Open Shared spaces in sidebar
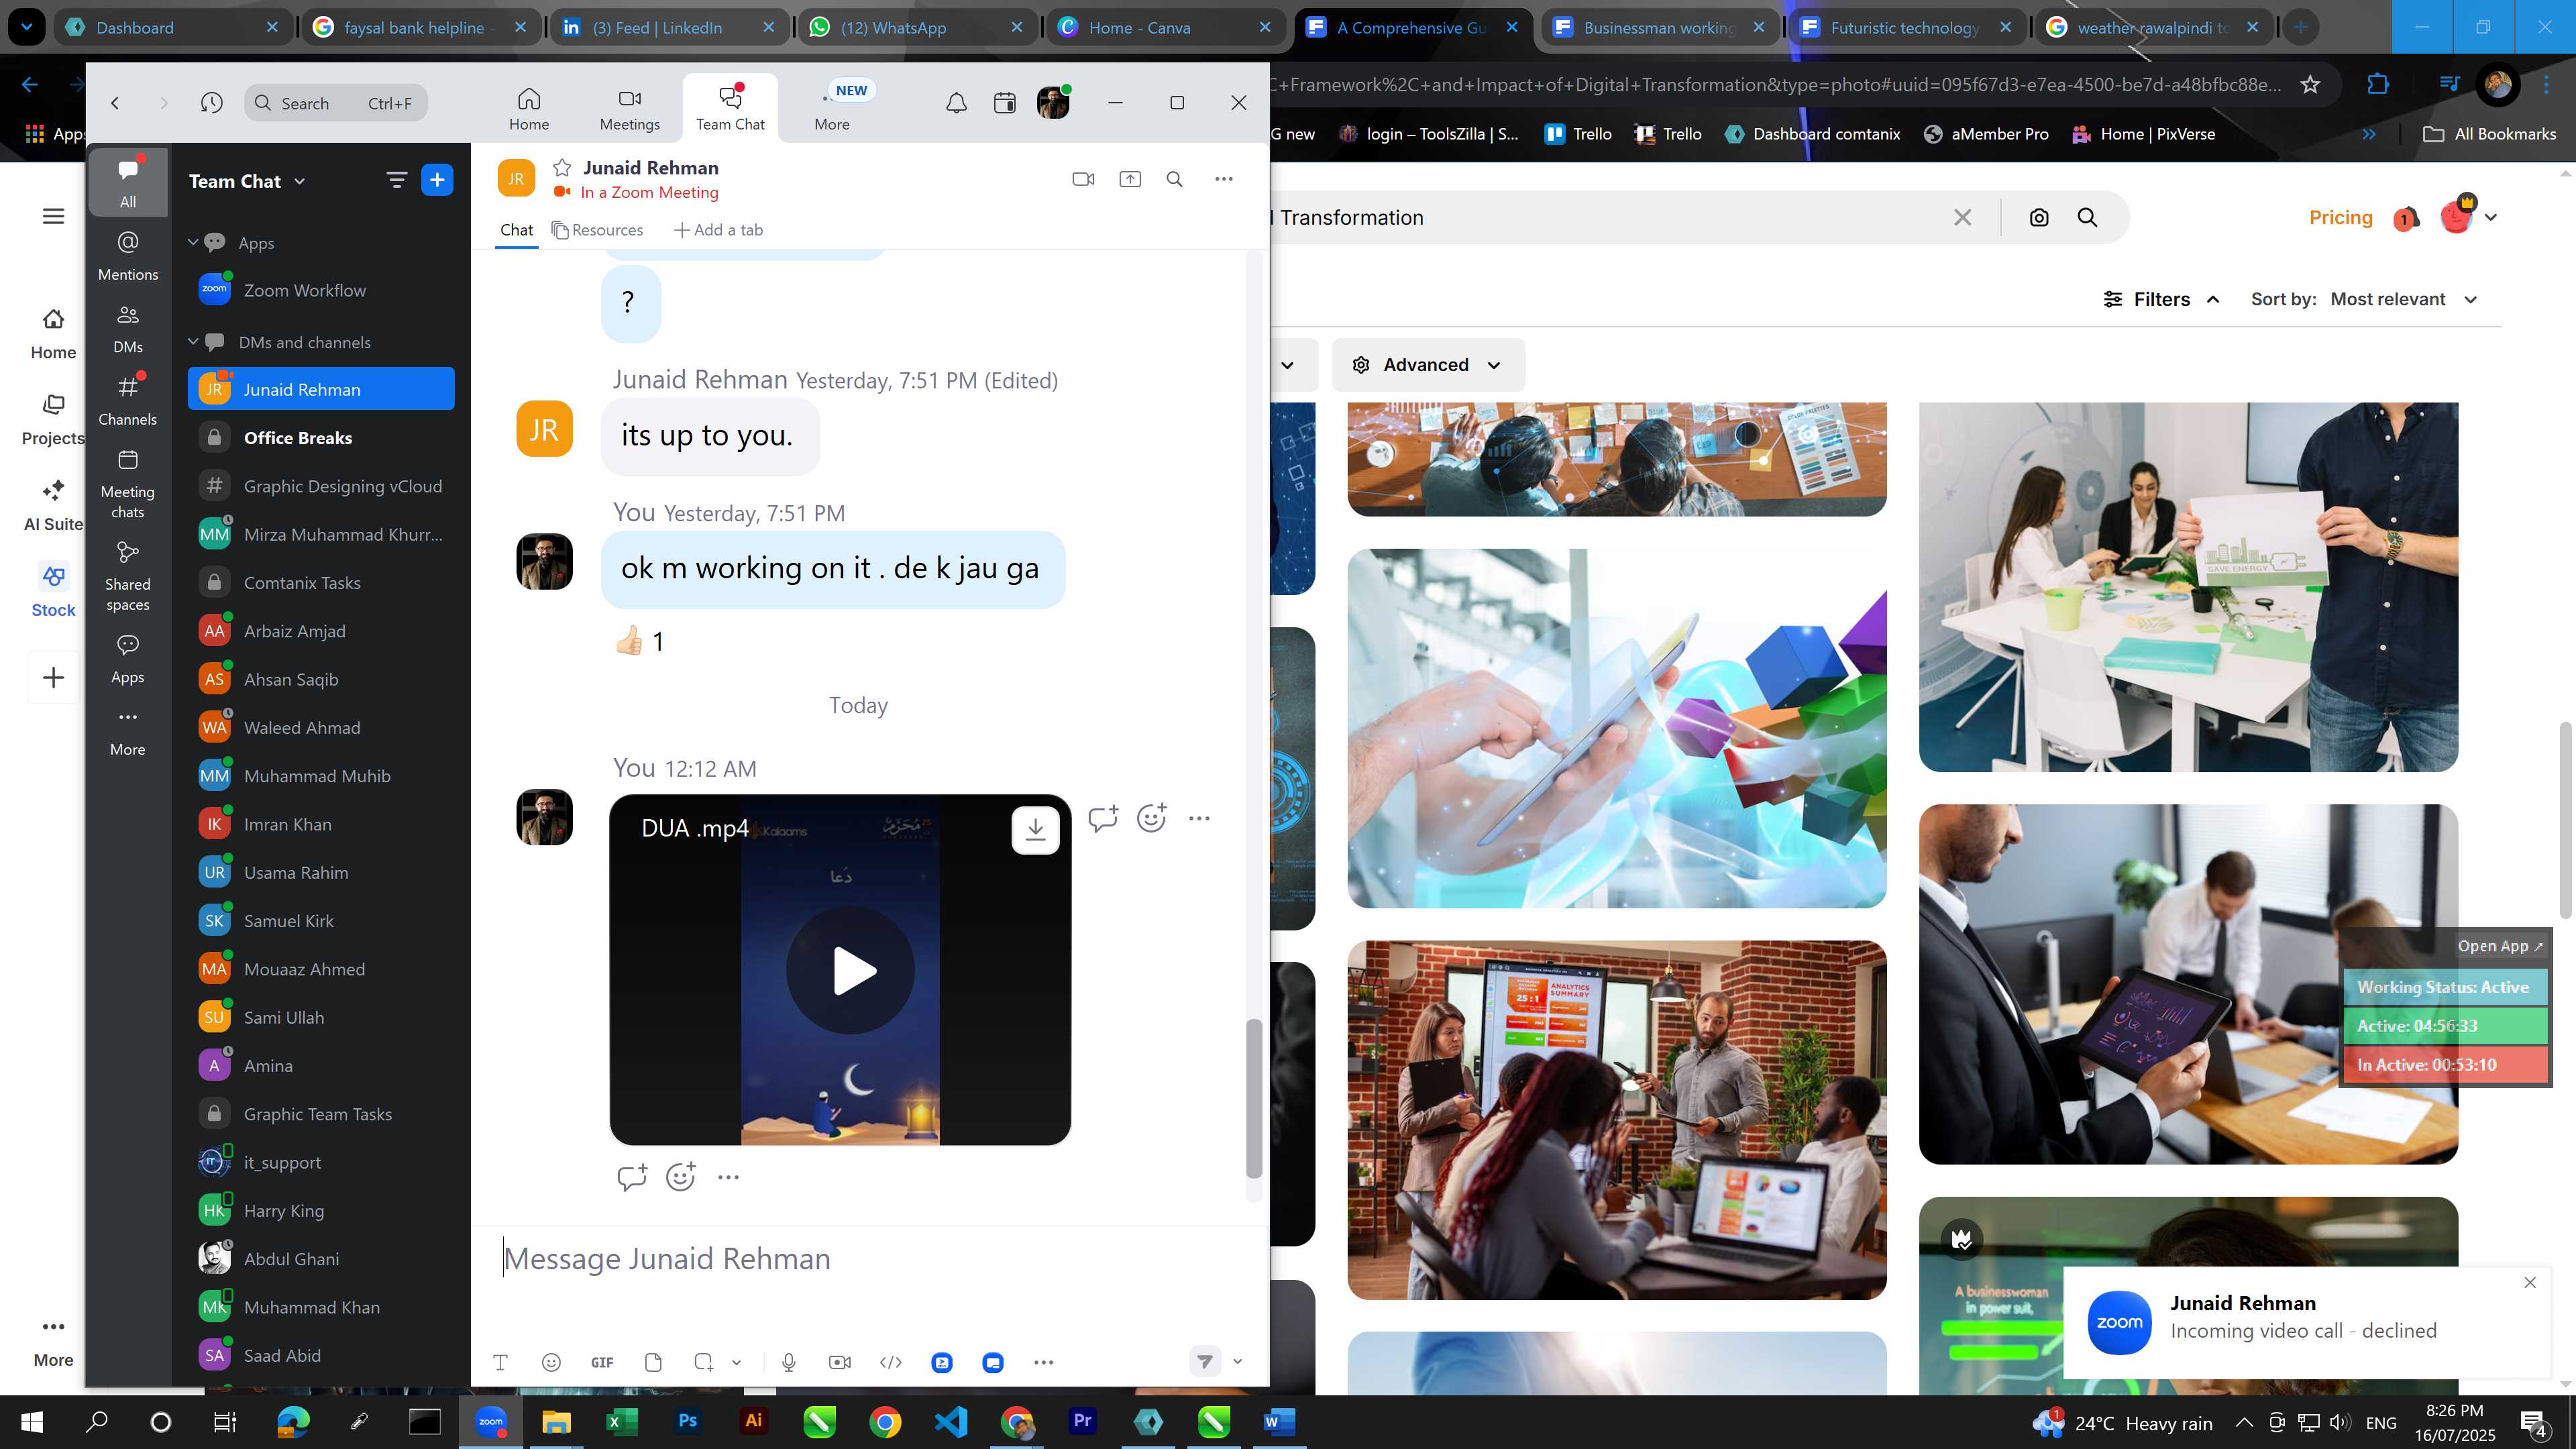Viewport: 2576px width, 1449px height. tap(128, 576)
